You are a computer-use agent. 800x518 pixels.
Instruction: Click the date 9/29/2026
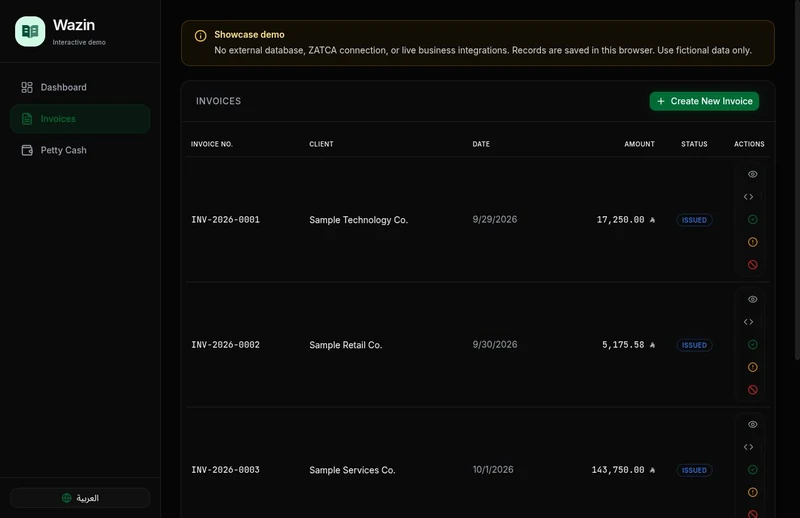pos(495,219)
